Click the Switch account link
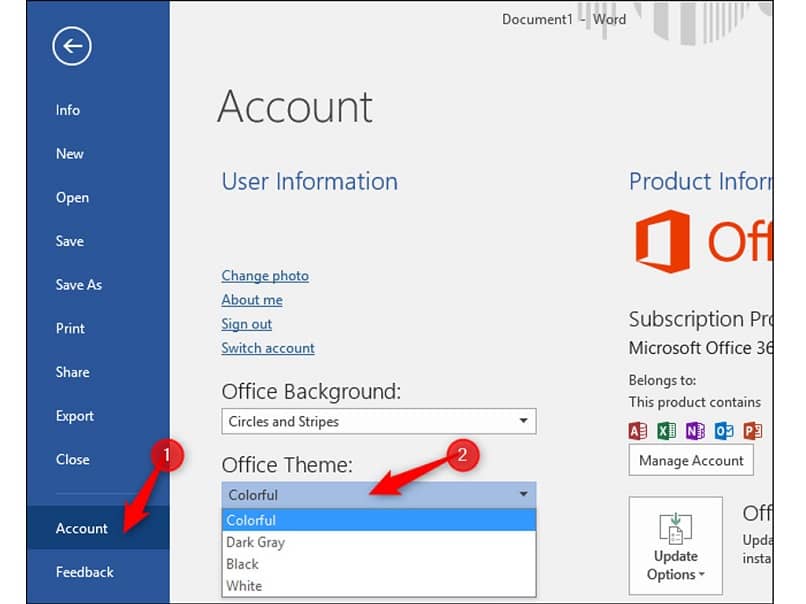 point(268,348)
